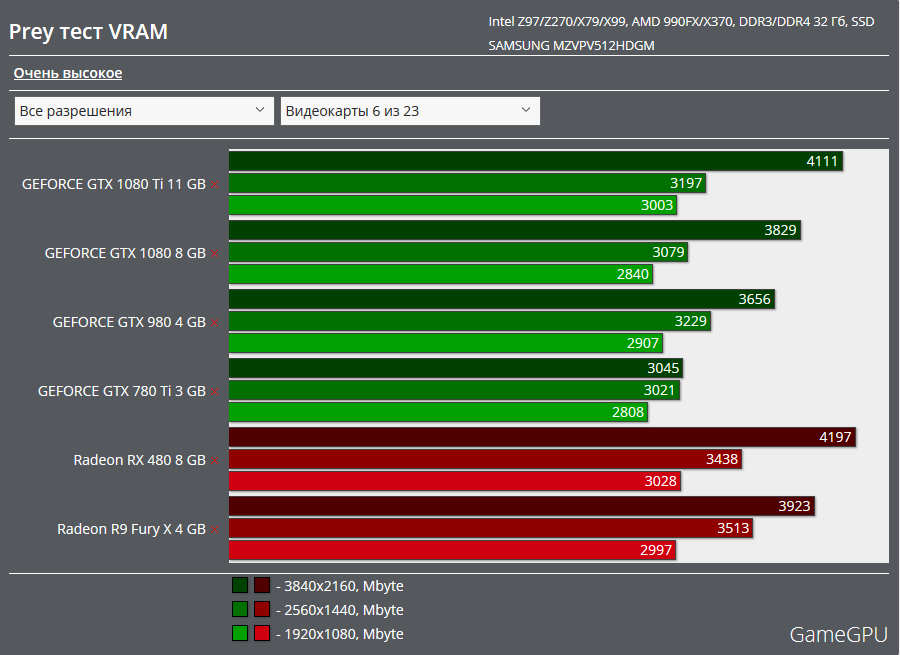900x655 pixels.
Task: Click red X next to GTX 1080 8 GB
Action: click(214, 254)
